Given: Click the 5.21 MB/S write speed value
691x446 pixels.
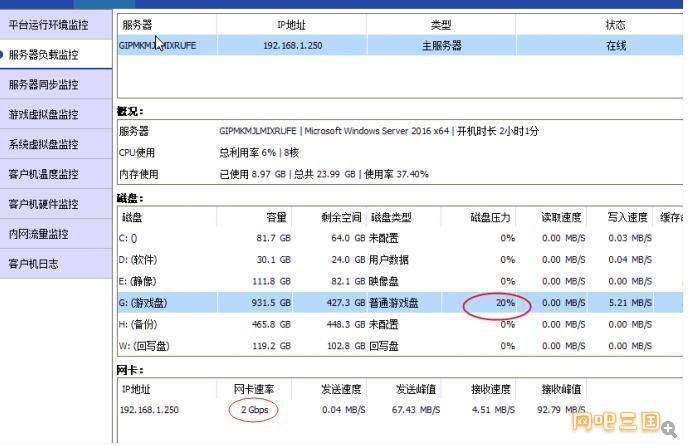Looking at the screenshot, I should point(630,303).
